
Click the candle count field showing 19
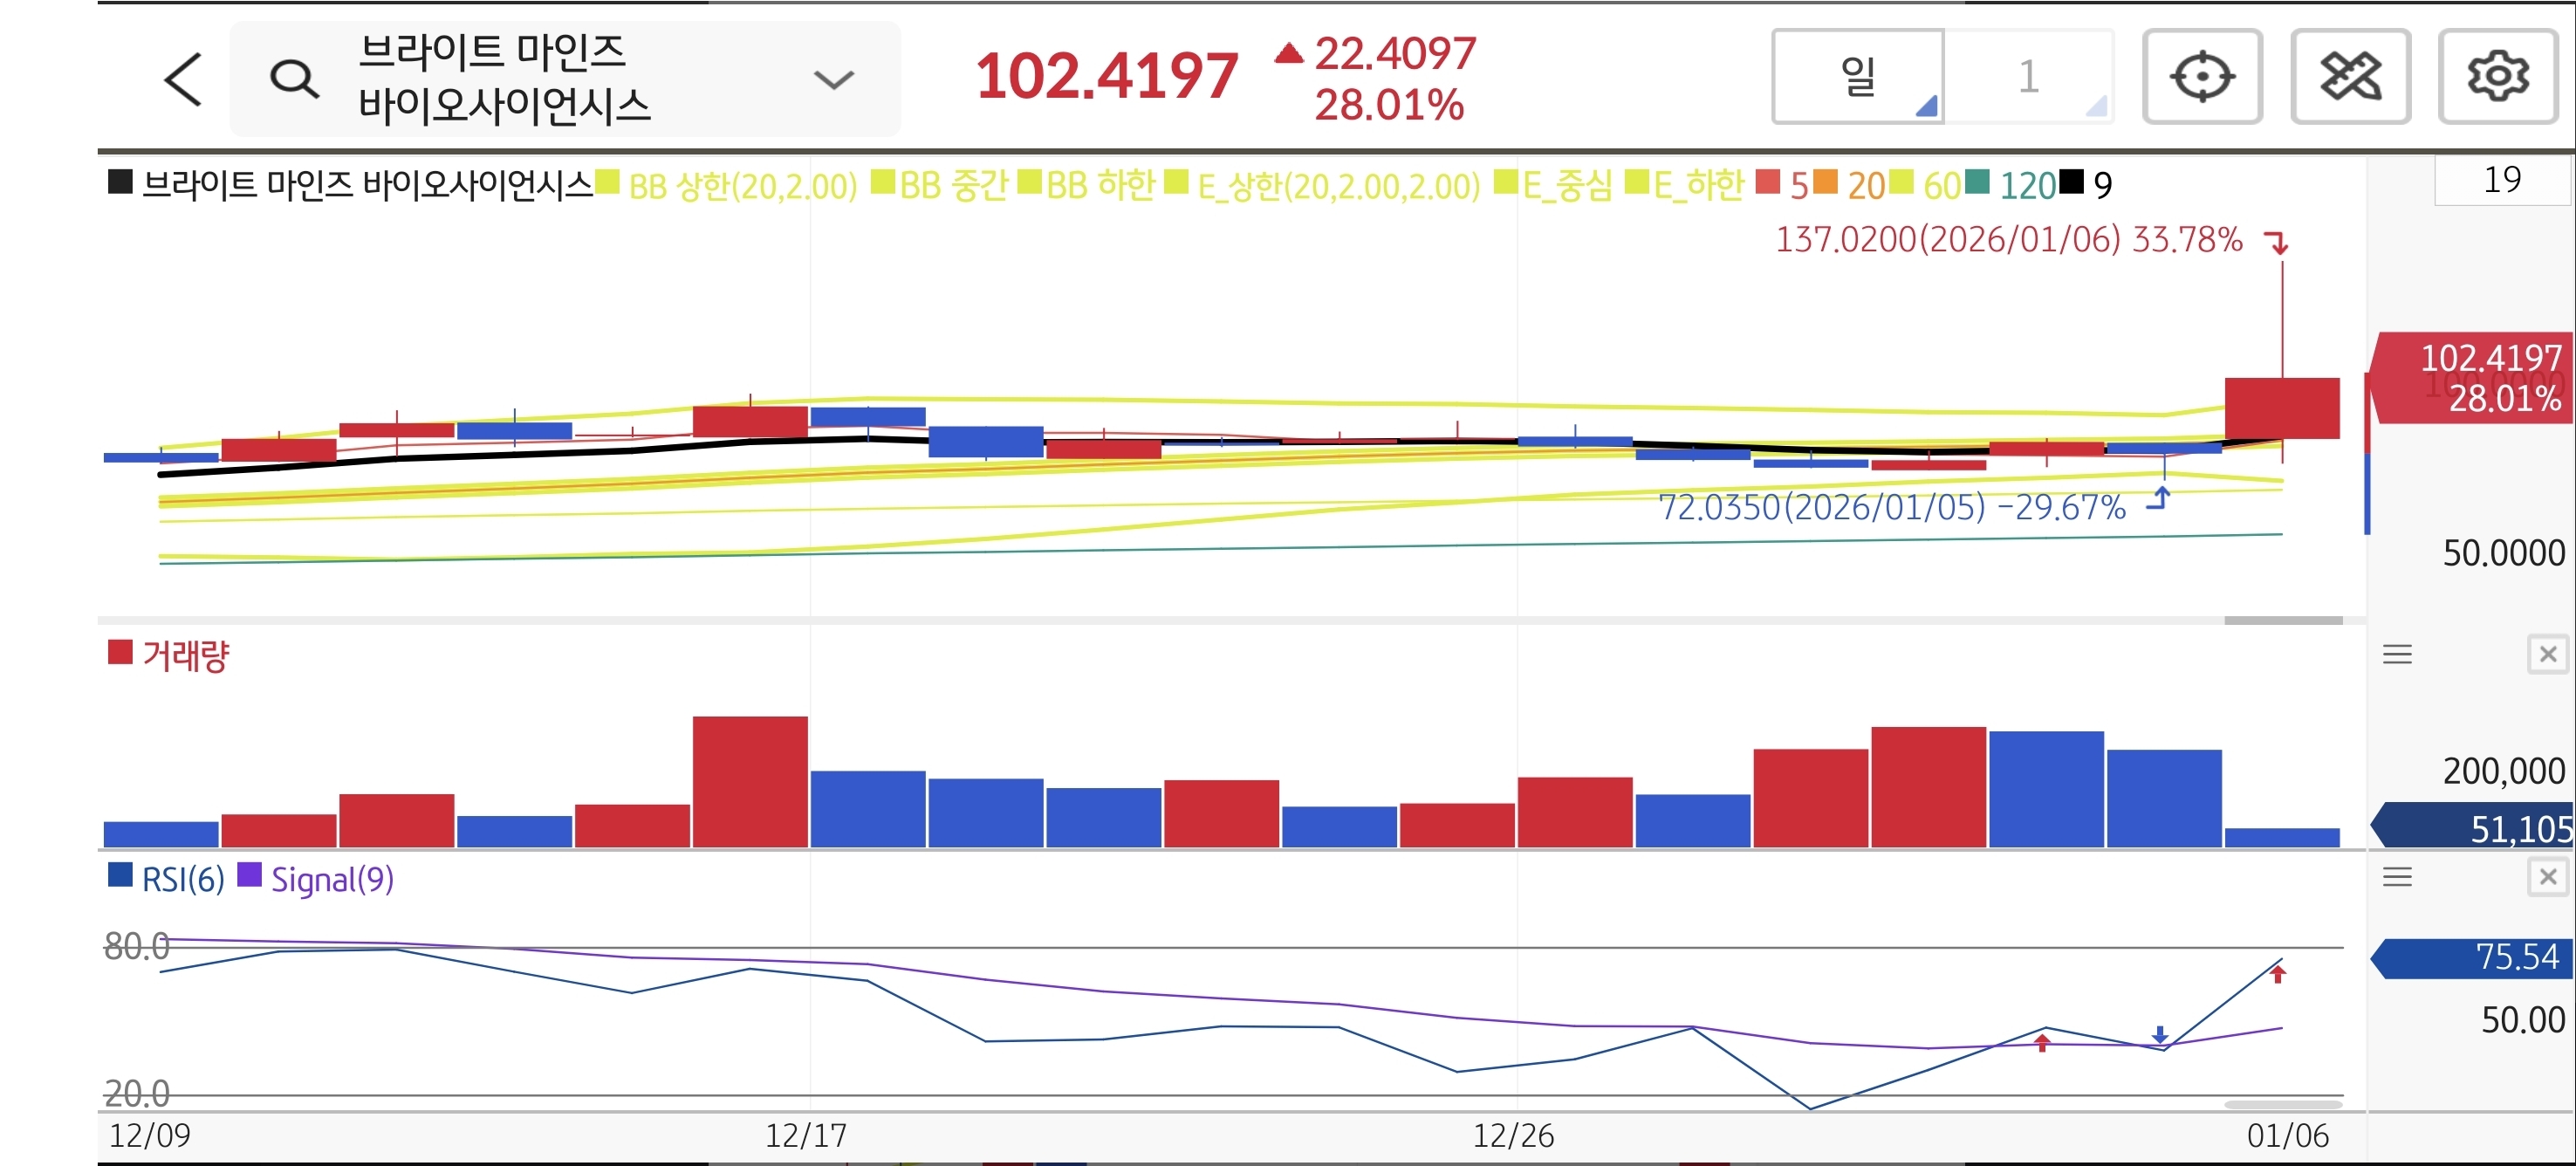coord(2501,180)
